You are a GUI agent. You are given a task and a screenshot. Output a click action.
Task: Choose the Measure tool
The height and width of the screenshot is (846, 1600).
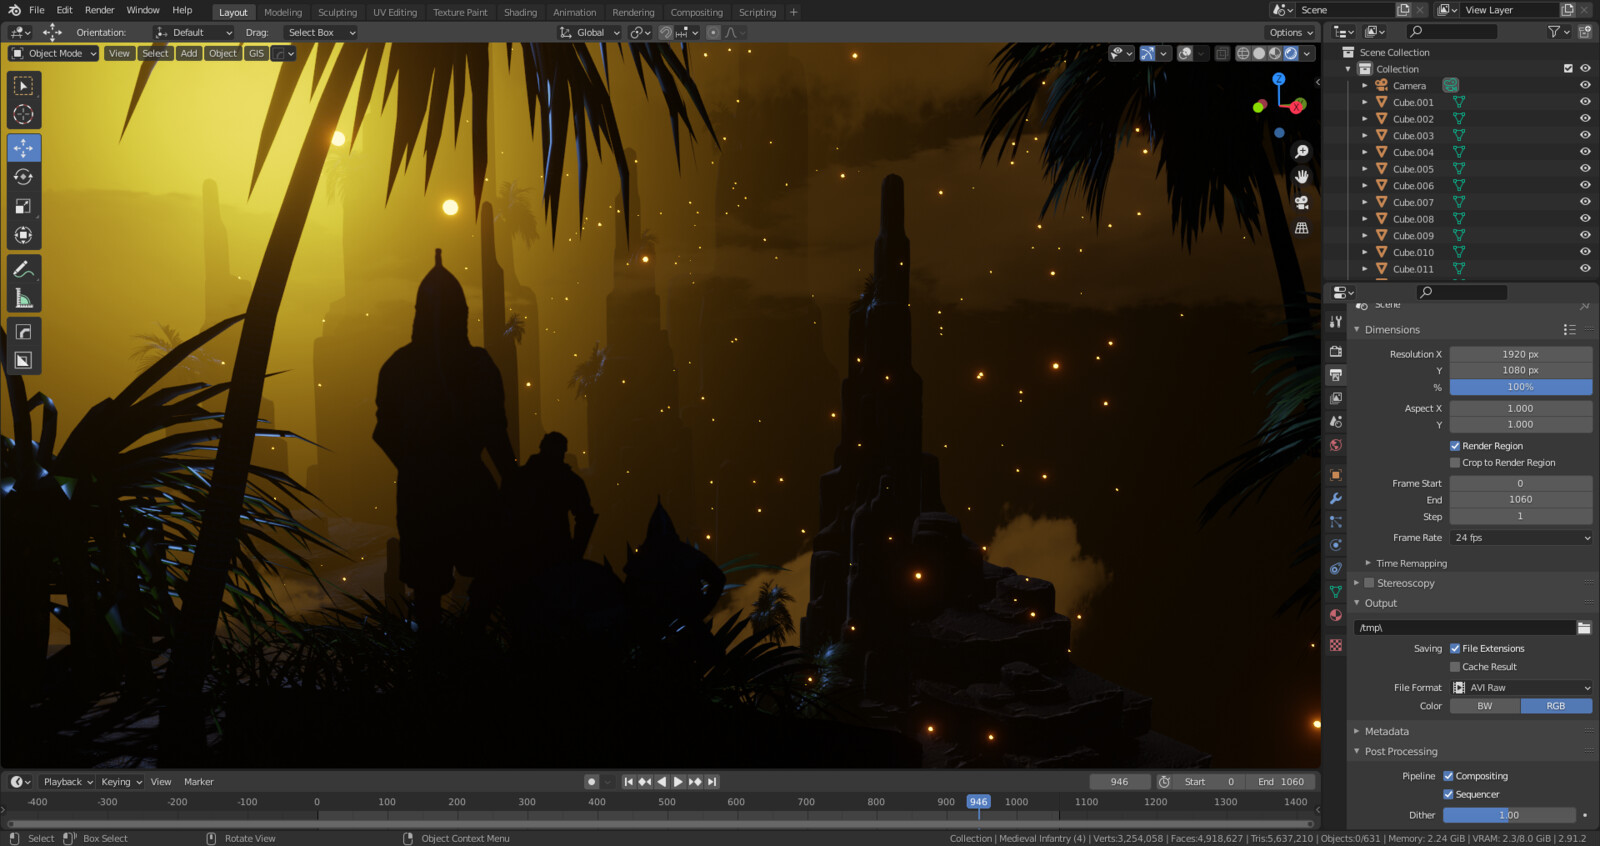[x=24, y=298]
